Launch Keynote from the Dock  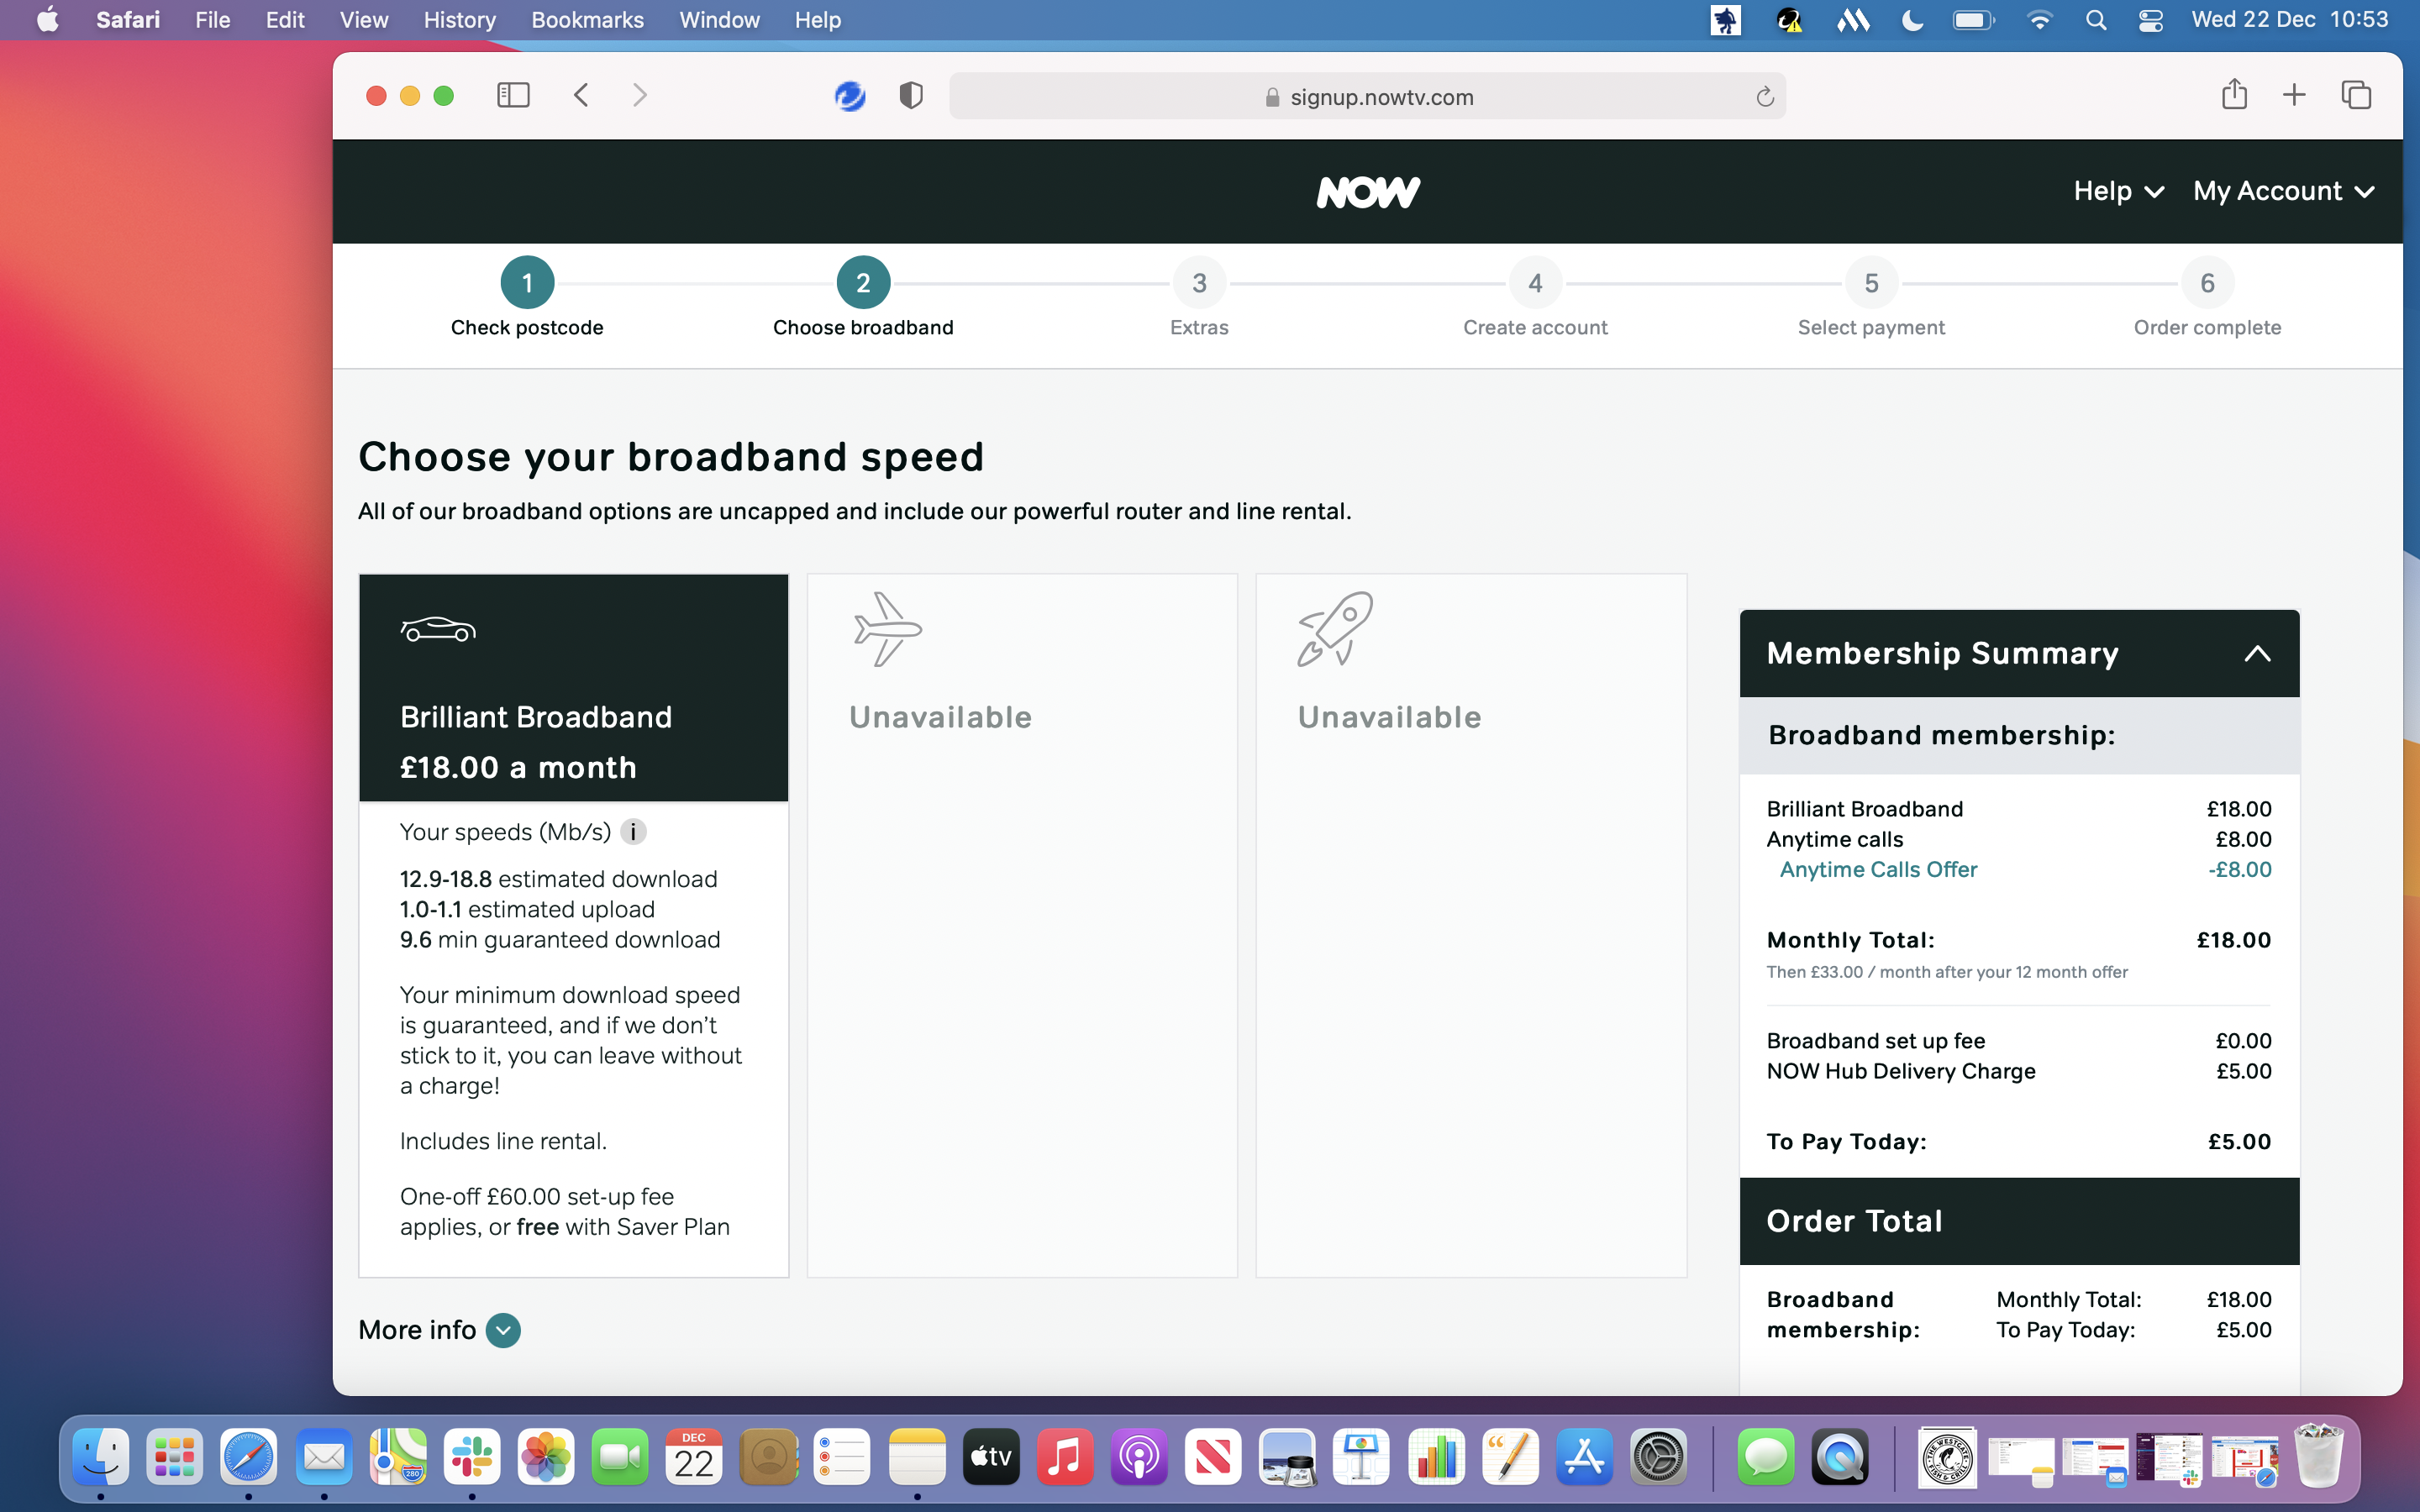pos(1361,1456)
